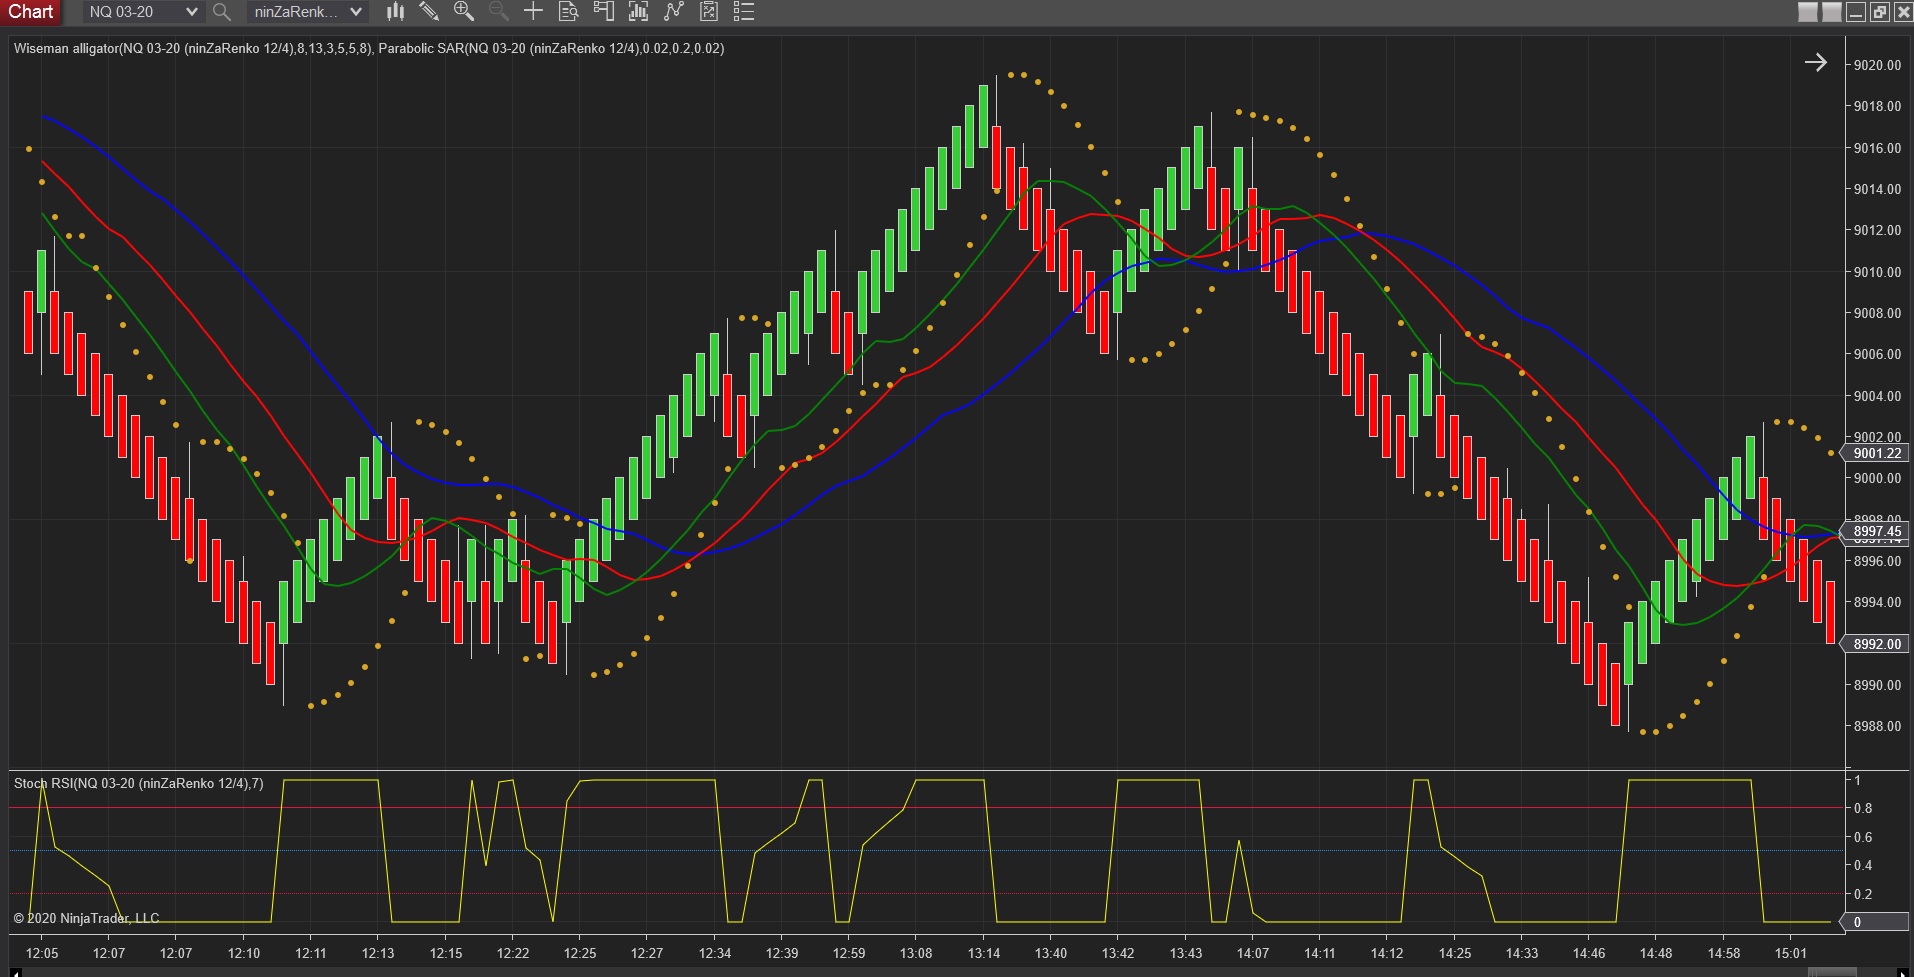Image resolution: width=1914 pixels, height=977 pixels.
Task: Click the first window link button
Action: 1808,12
